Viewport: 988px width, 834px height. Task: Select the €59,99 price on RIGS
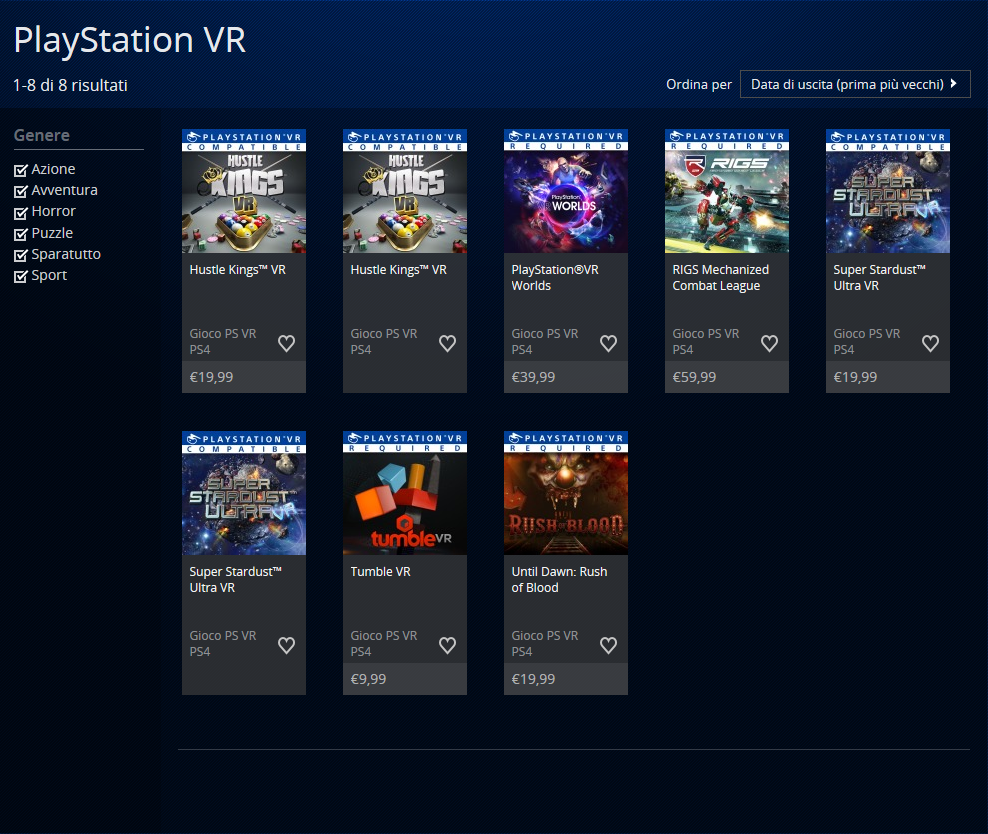point(694,377)
